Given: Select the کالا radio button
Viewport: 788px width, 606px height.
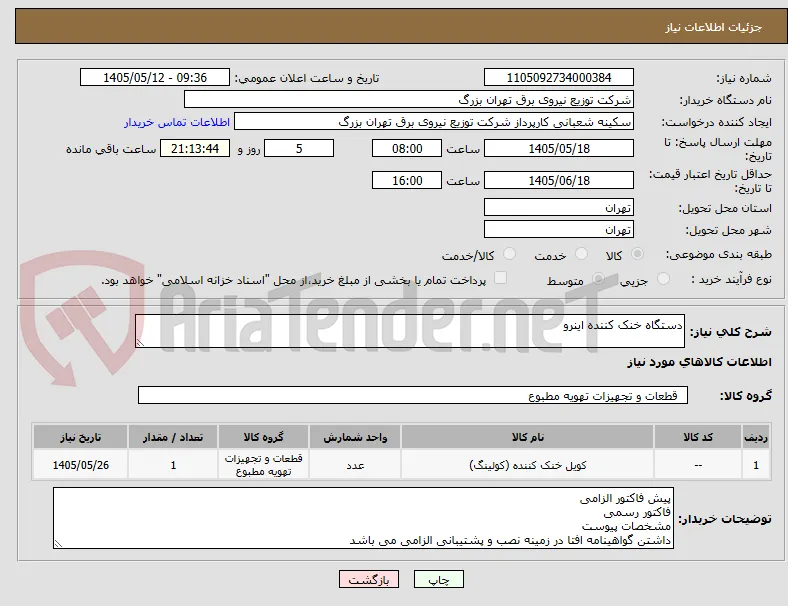Looking at the screenshot, I should point(637,254).
